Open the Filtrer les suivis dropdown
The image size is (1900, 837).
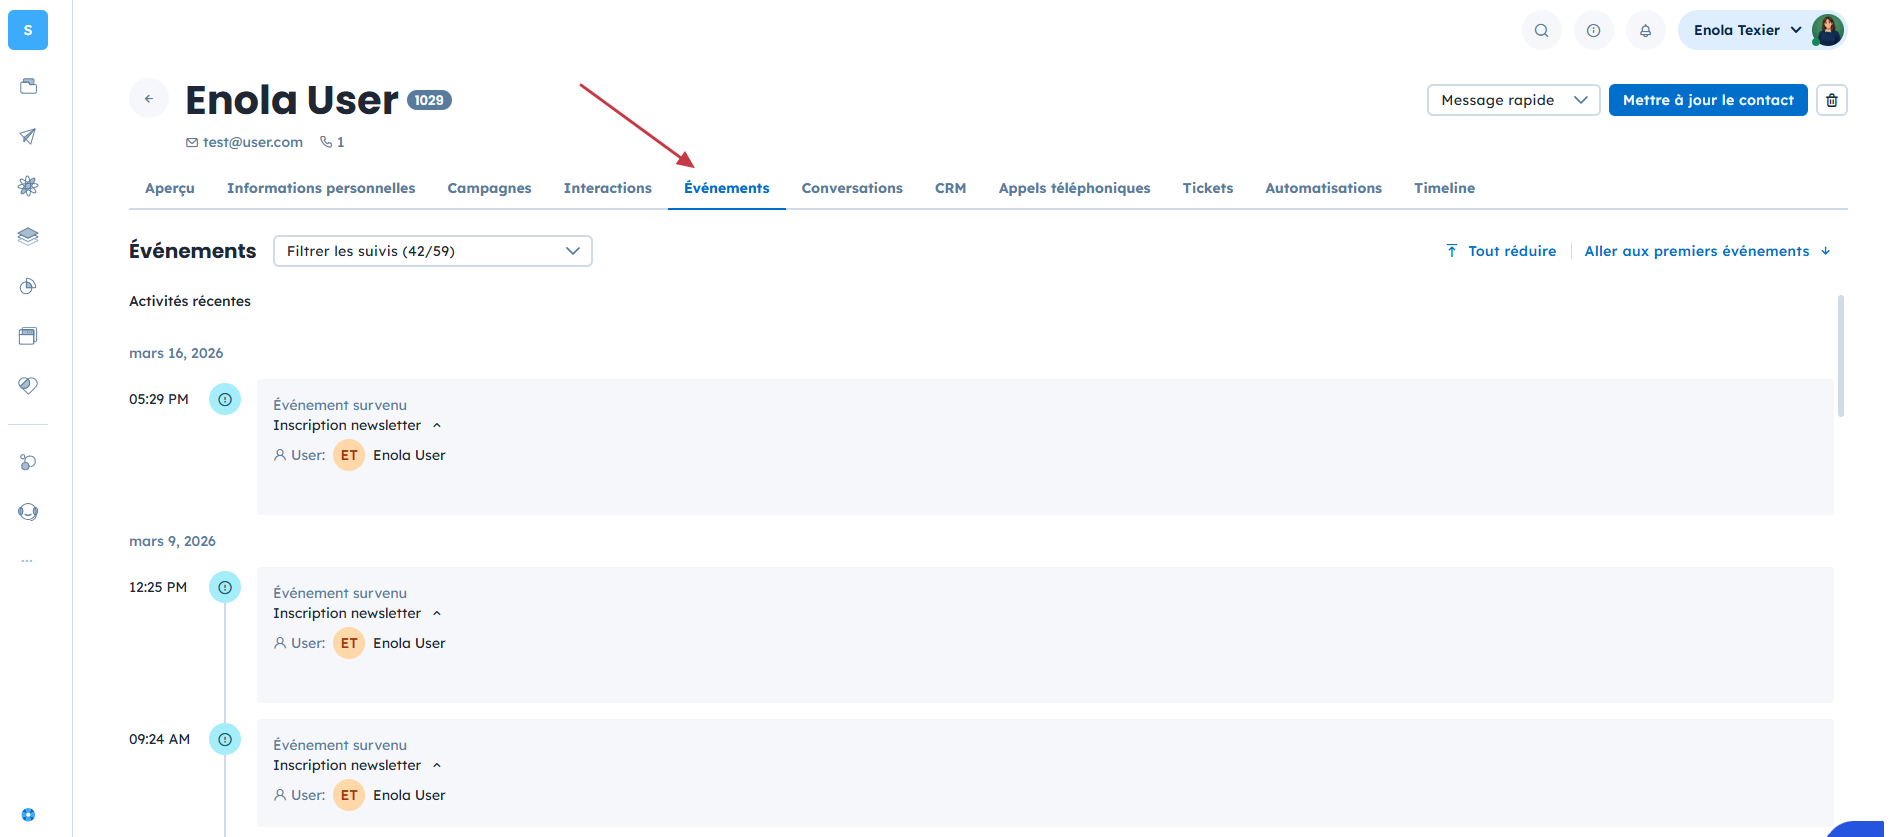coord(433,251)
